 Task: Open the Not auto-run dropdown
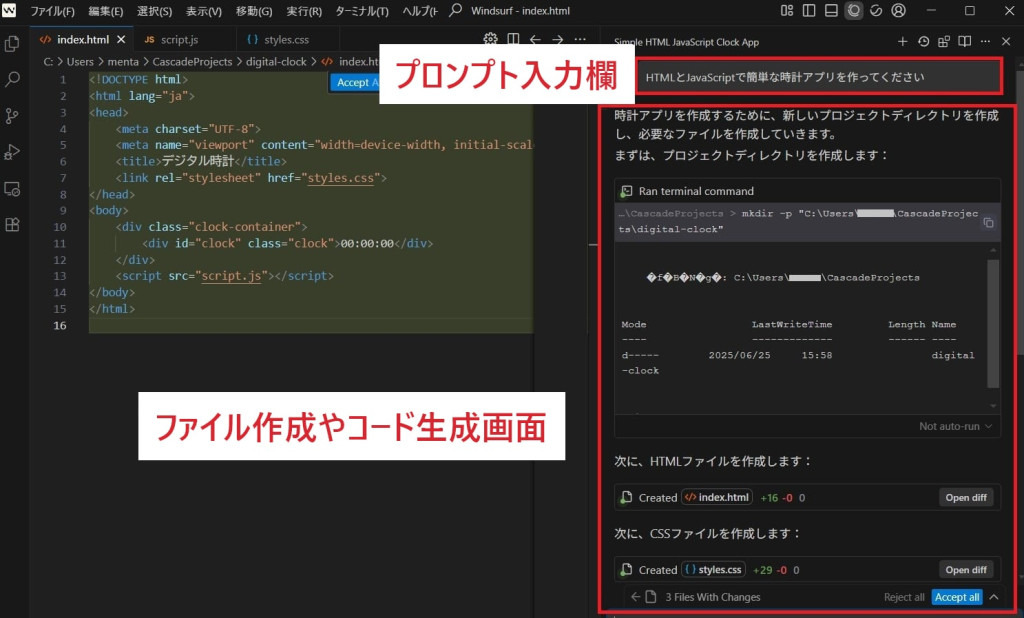pos(955,426)
